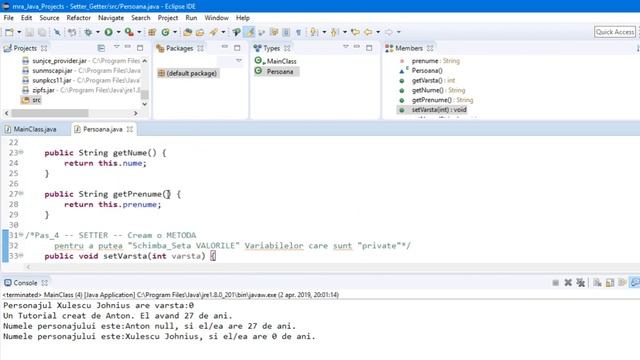Image resolution: width=640 pixels, height=360 pixels.
Task: Maximize the Types view panel
Action: (369, 48)
